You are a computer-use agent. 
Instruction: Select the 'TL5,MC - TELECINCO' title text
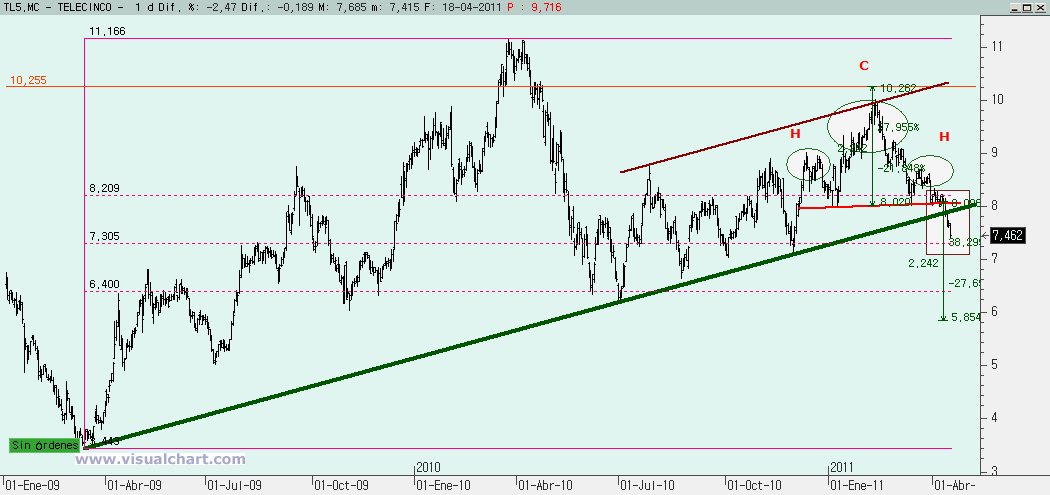click(x=62, y=7)
